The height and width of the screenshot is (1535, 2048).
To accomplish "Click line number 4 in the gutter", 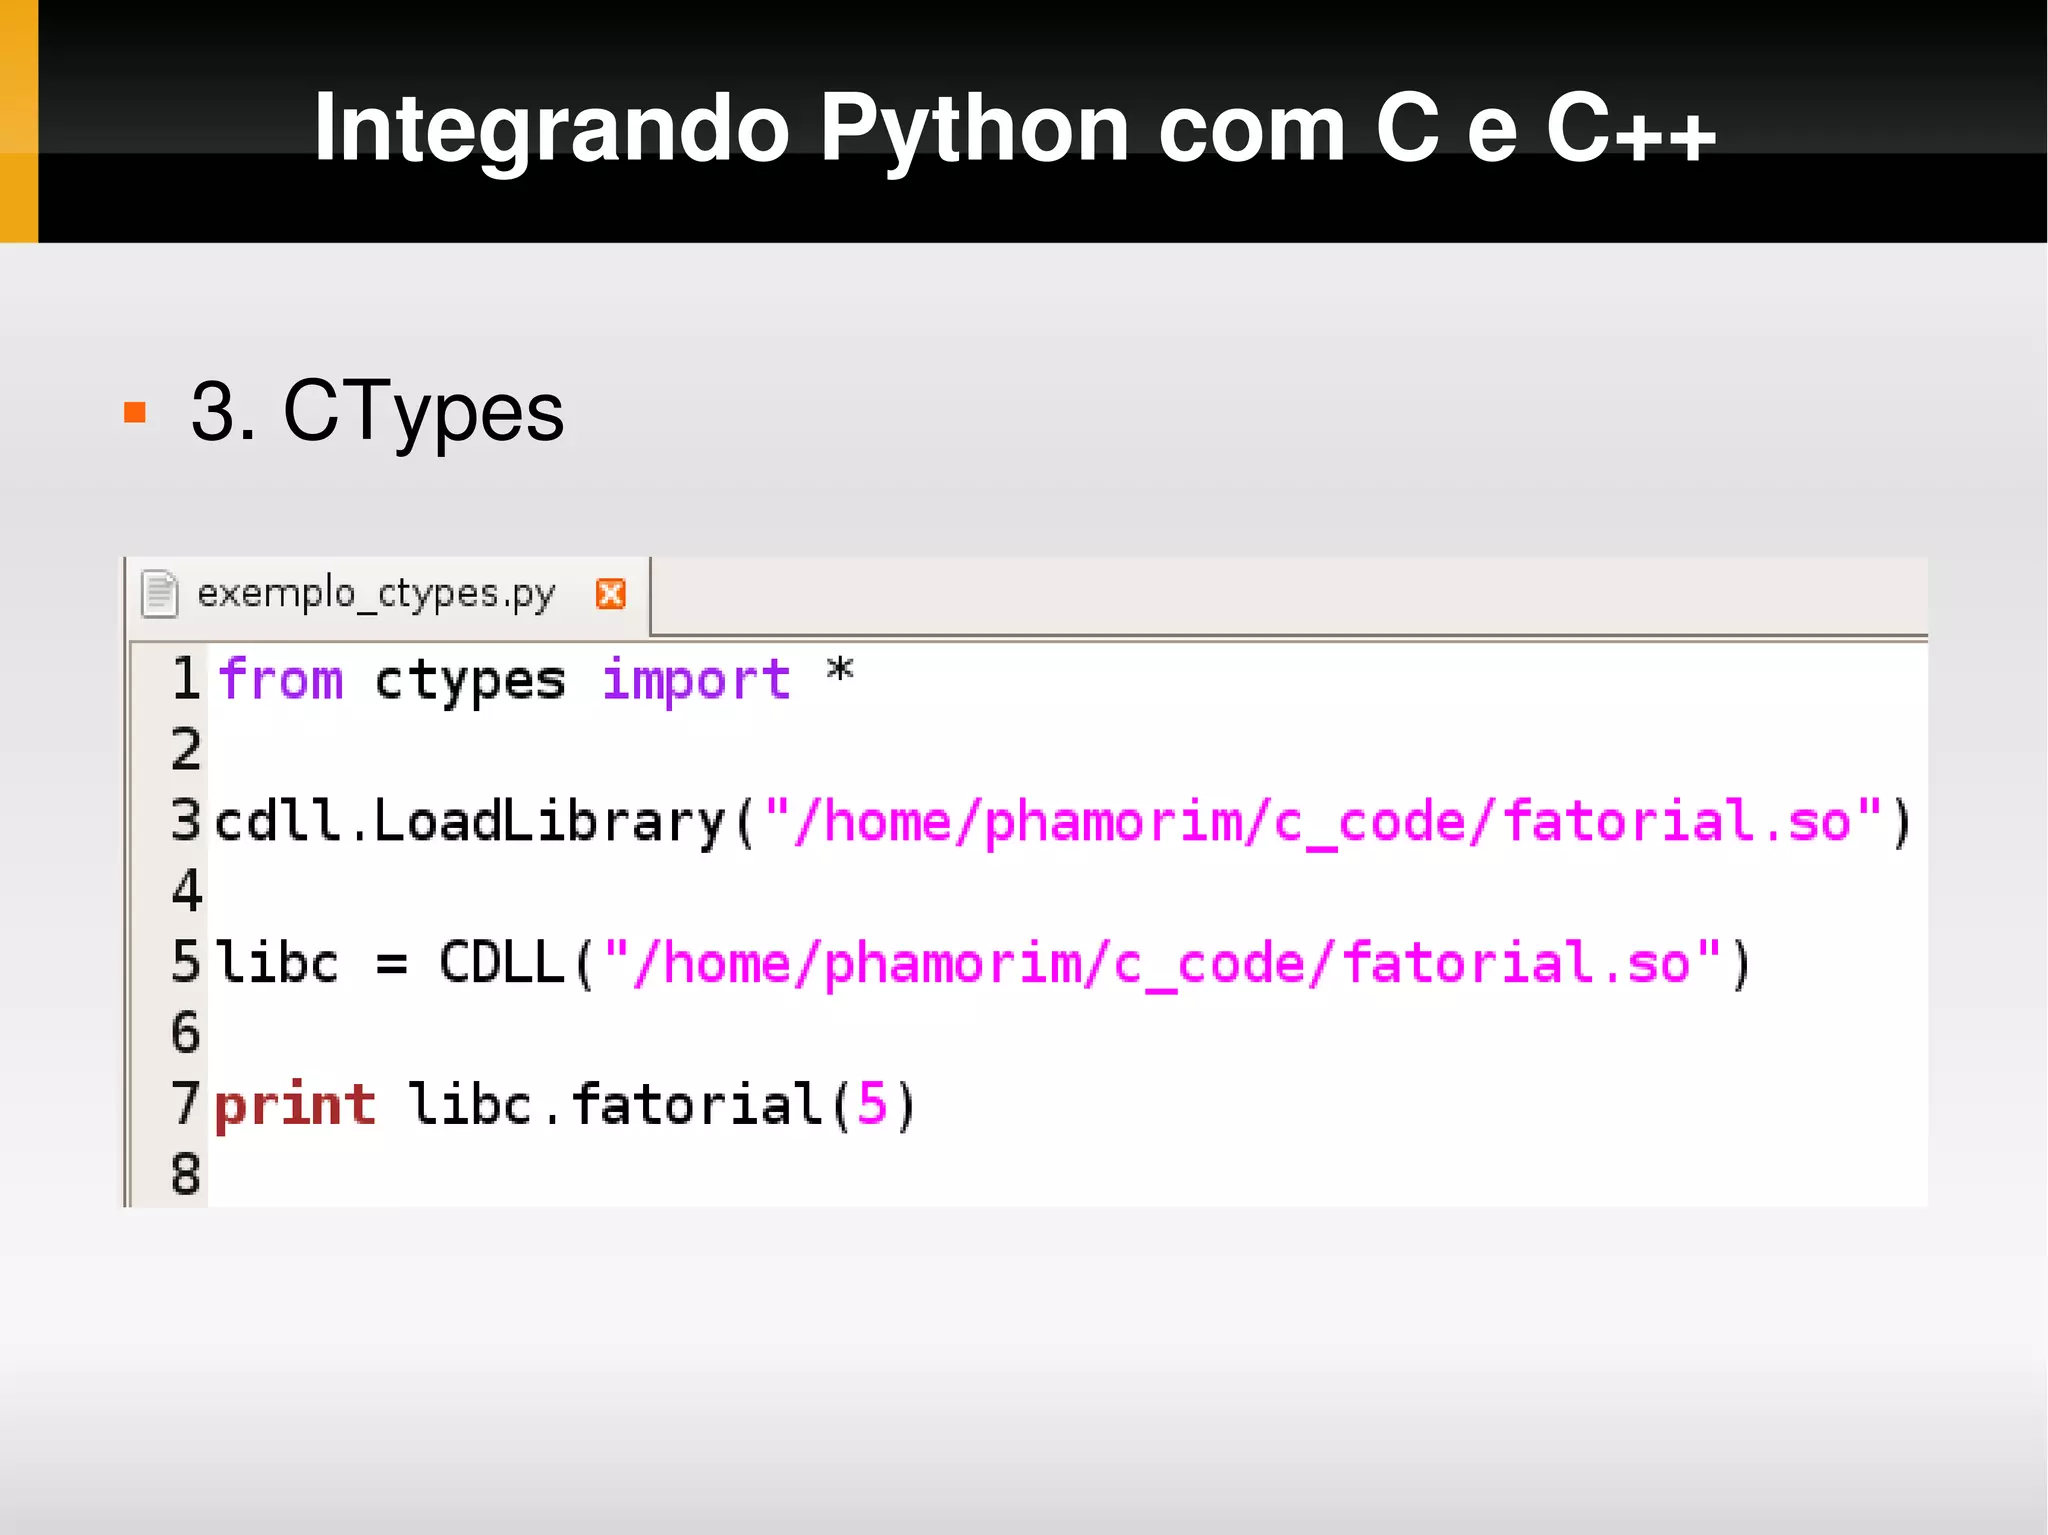I will click(186, 890).
